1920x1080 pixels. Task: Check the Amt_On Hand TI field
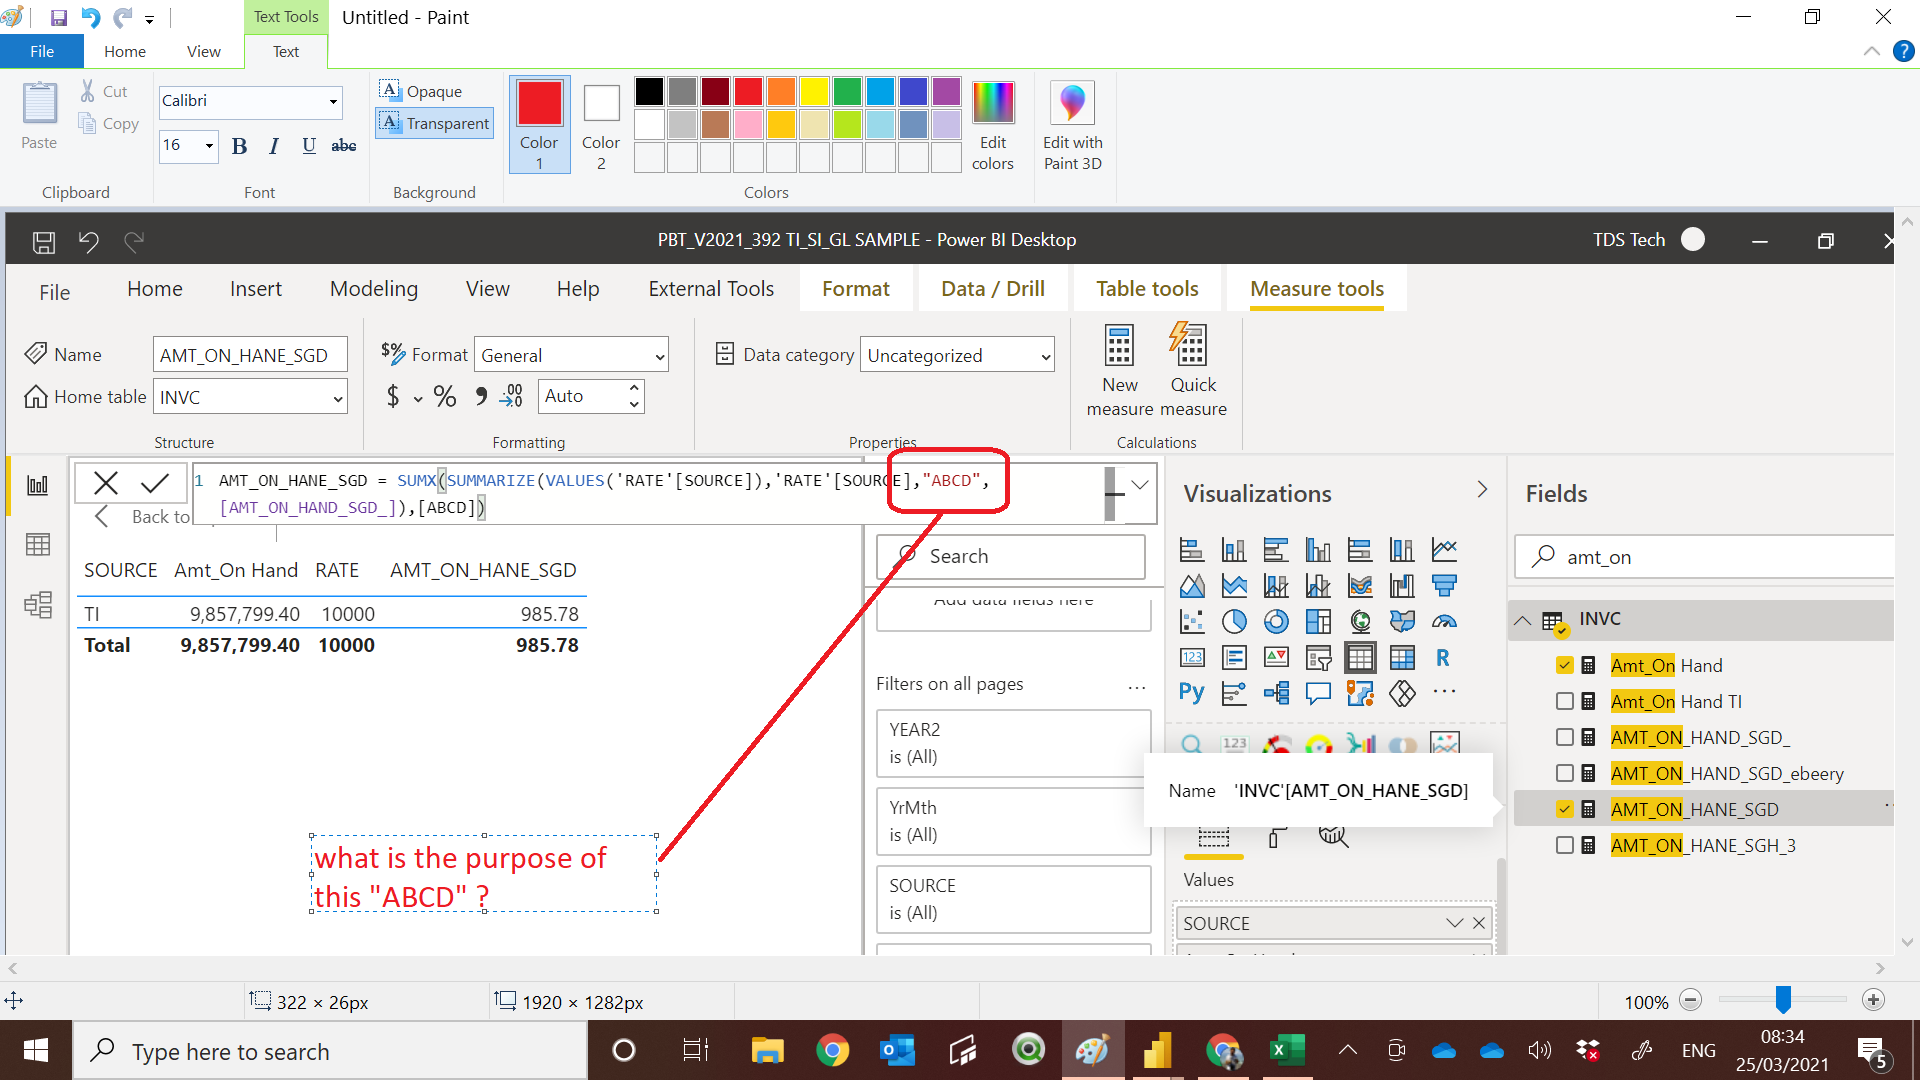pyautogui.click(x=1565, y=702)
